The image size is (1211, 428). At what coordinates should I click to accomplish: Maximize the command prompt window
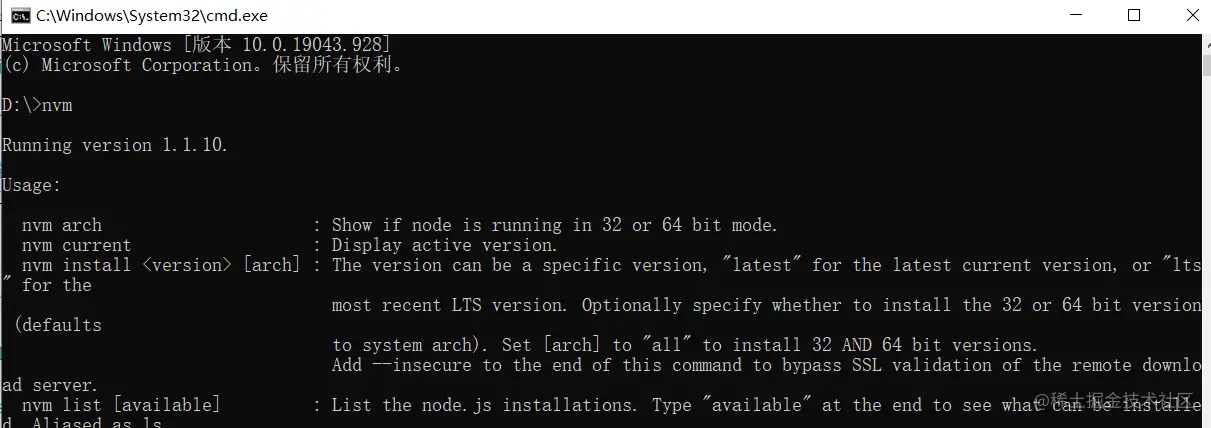tap(1134, 15)
